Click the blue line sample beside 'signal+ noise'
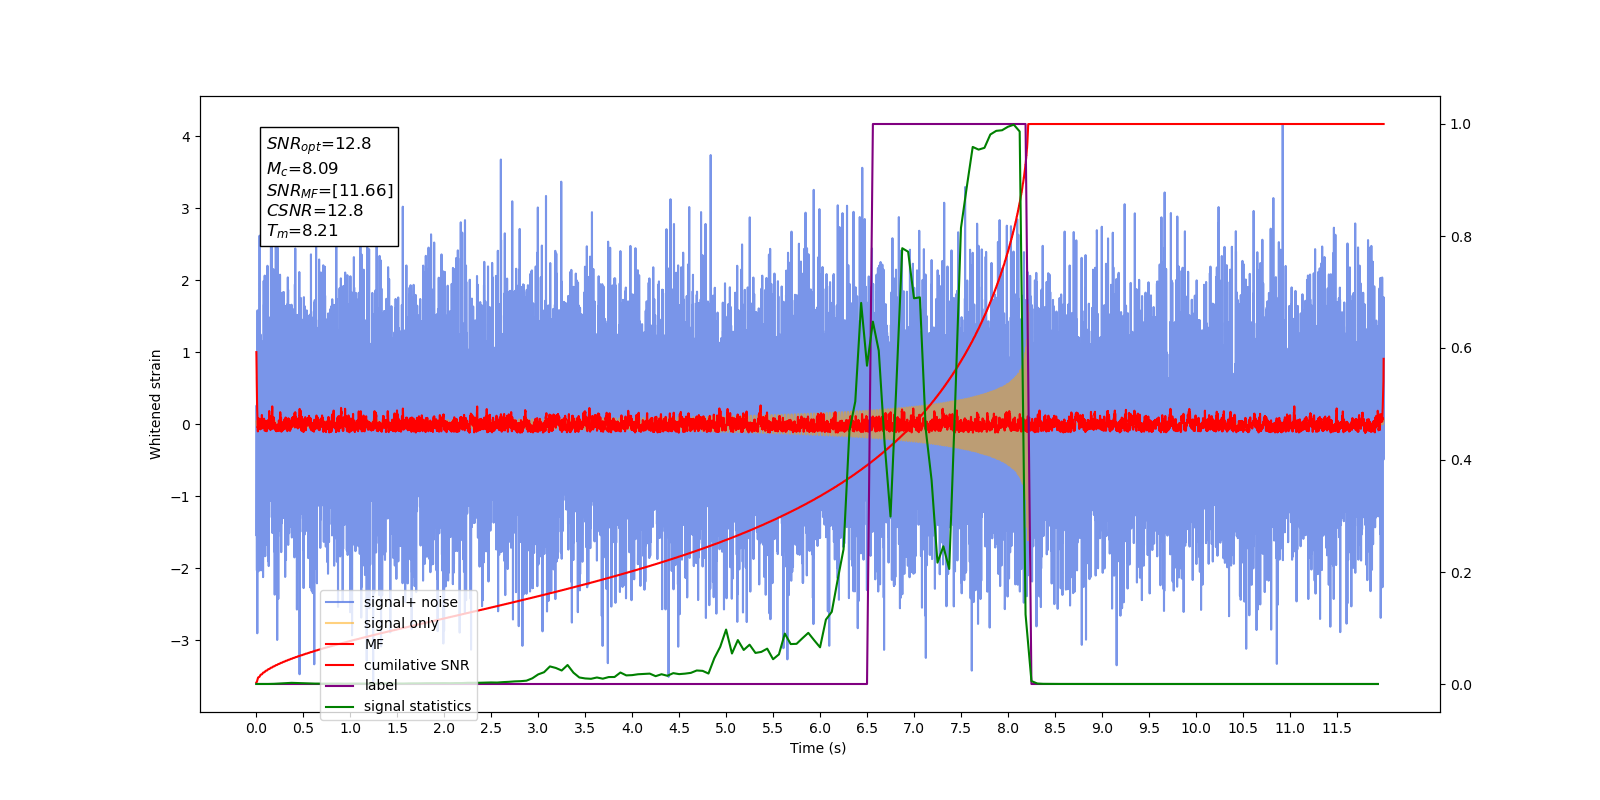1600x800 pixels. point(340,602)
